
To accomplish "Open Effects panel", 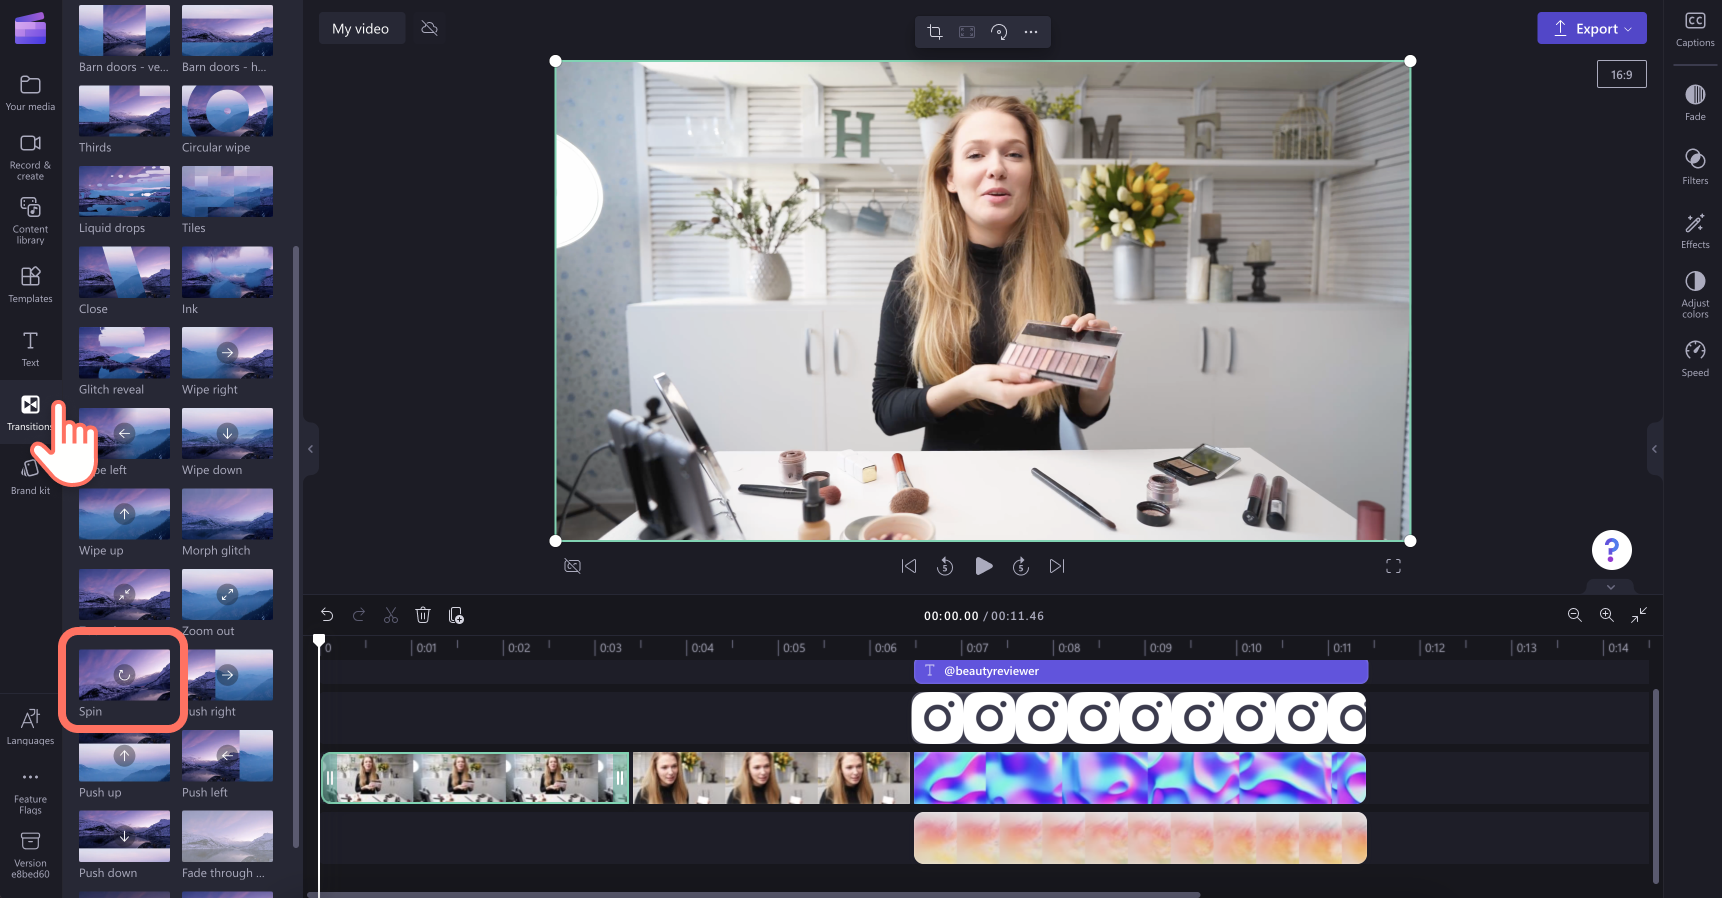I will pyautogui.click(x=1695, y=230).
